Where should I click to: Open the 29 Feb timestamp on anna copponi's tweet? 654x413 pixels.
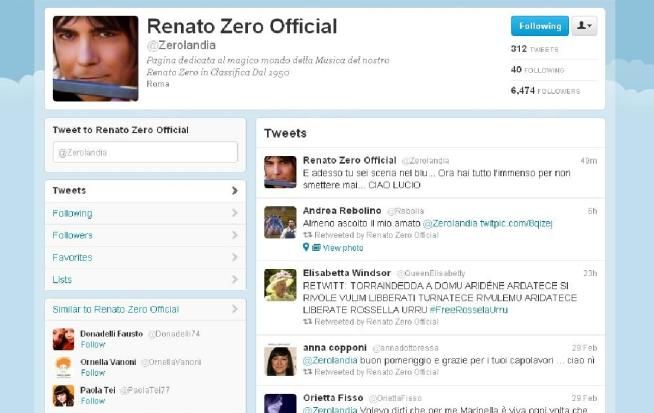tap(584, 348)
